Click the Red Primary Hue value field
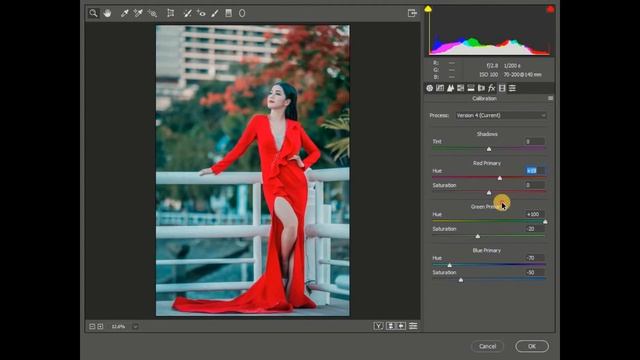Image resolution: width=640 pixels, height=360 pixels. coord(534,171)
